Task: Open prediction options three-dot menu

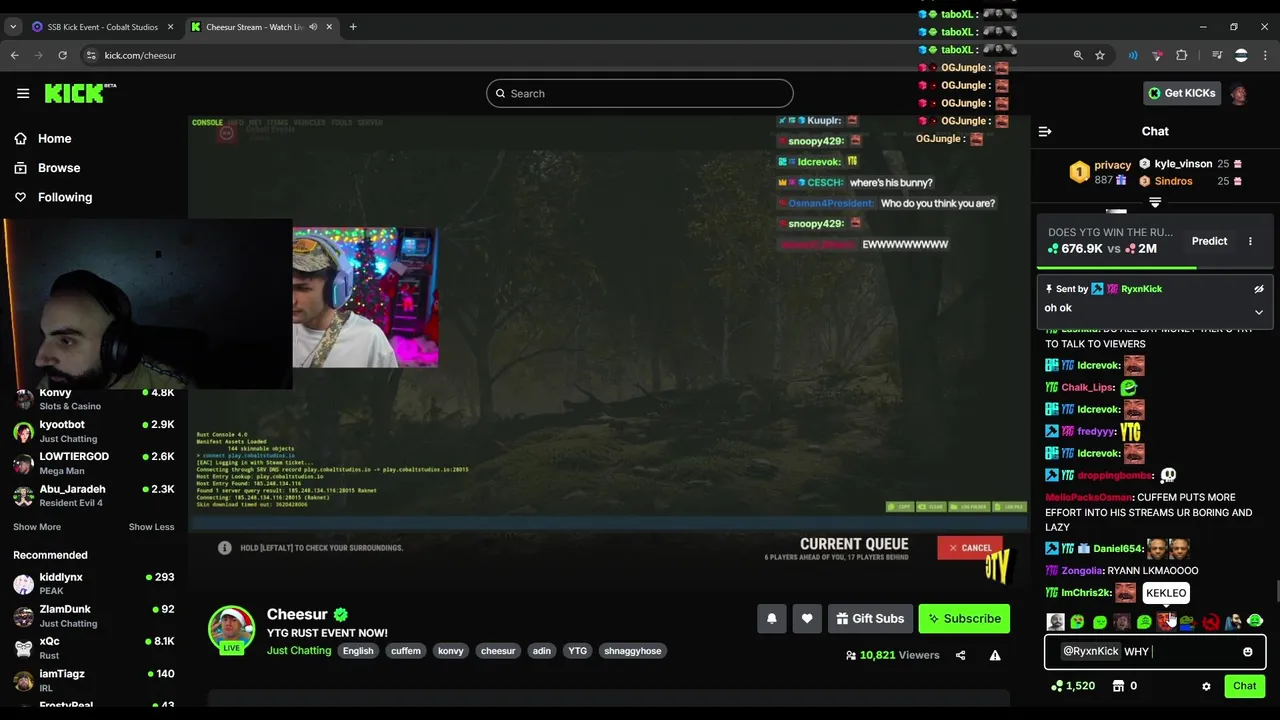Action: click(1250, 241)
